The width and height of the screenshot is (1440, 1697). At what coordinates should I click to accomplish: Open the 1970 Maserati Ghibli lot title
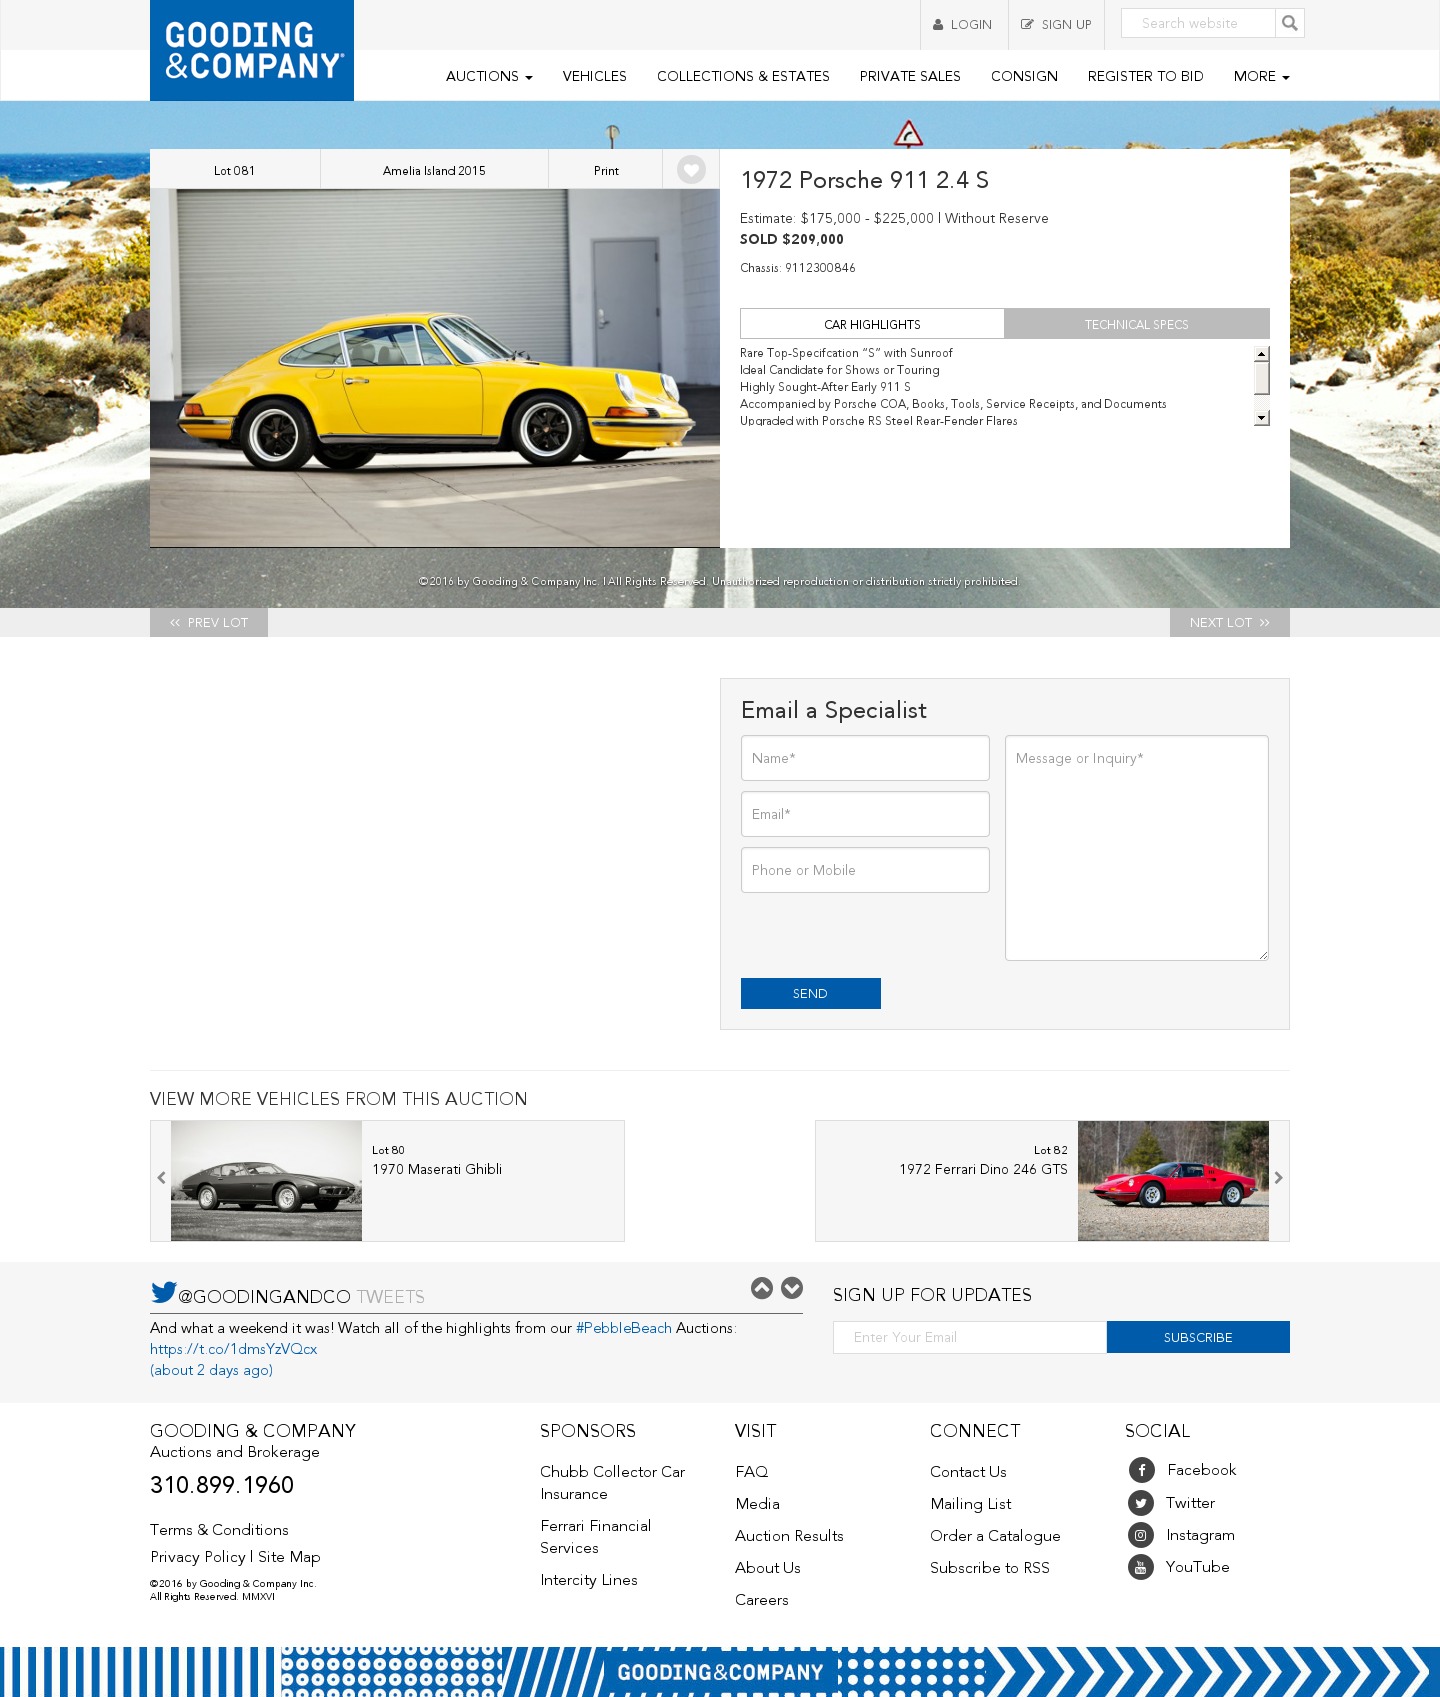[437, 1169]
